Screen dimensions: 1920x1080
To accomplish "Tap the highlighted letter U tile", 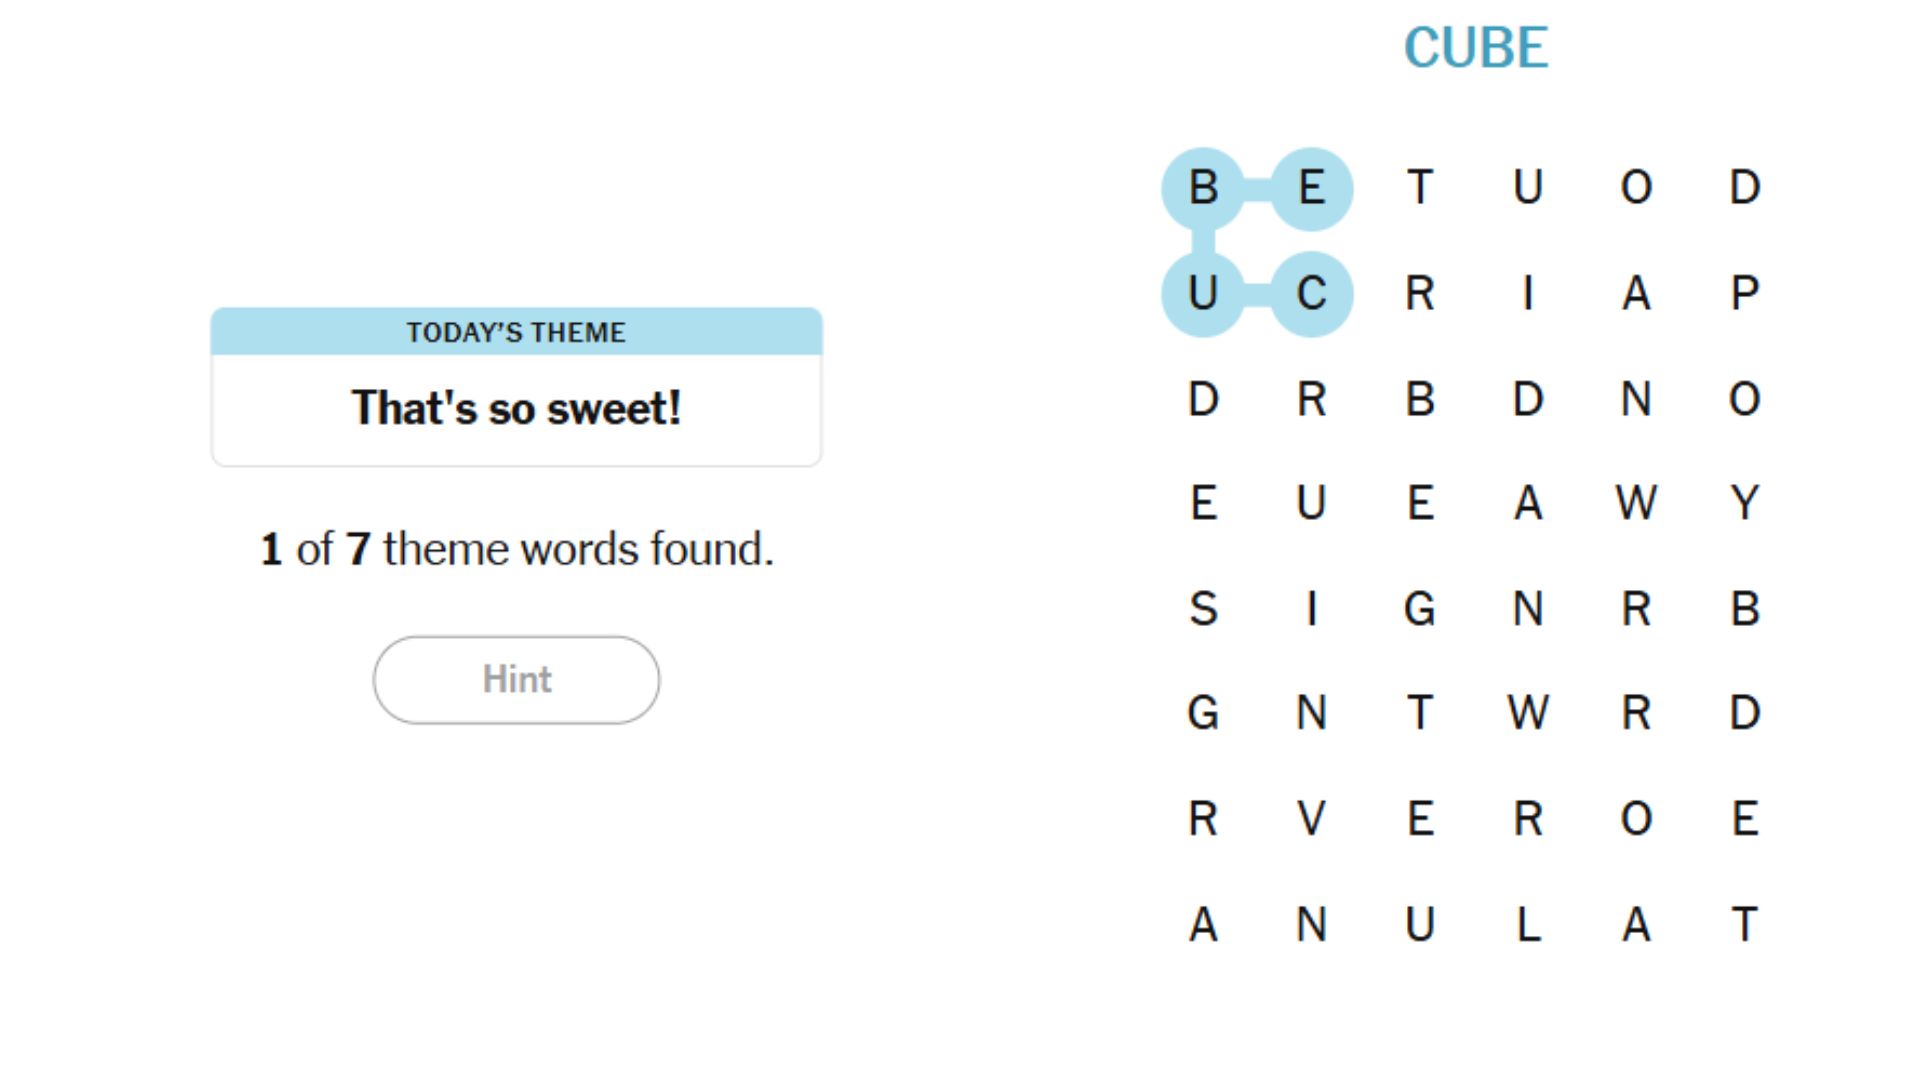I will (x=1203, y=294).
